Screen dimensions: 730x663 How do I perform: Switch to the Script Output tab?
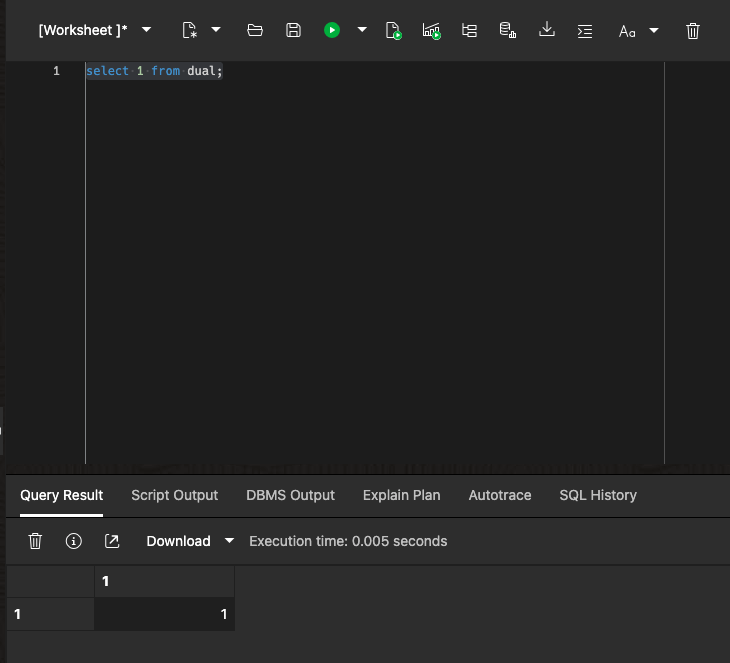coord(174,495)
